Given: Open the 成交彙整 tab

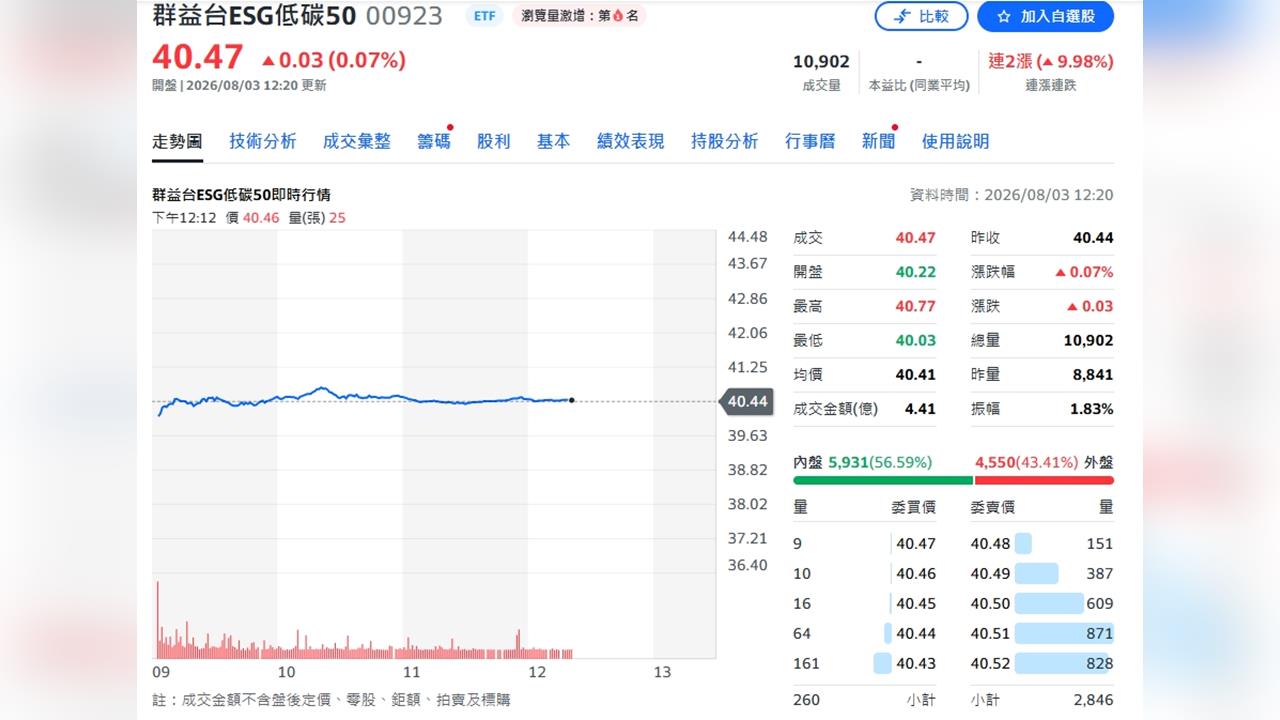Looking at the screenshot, I should 357,141.
